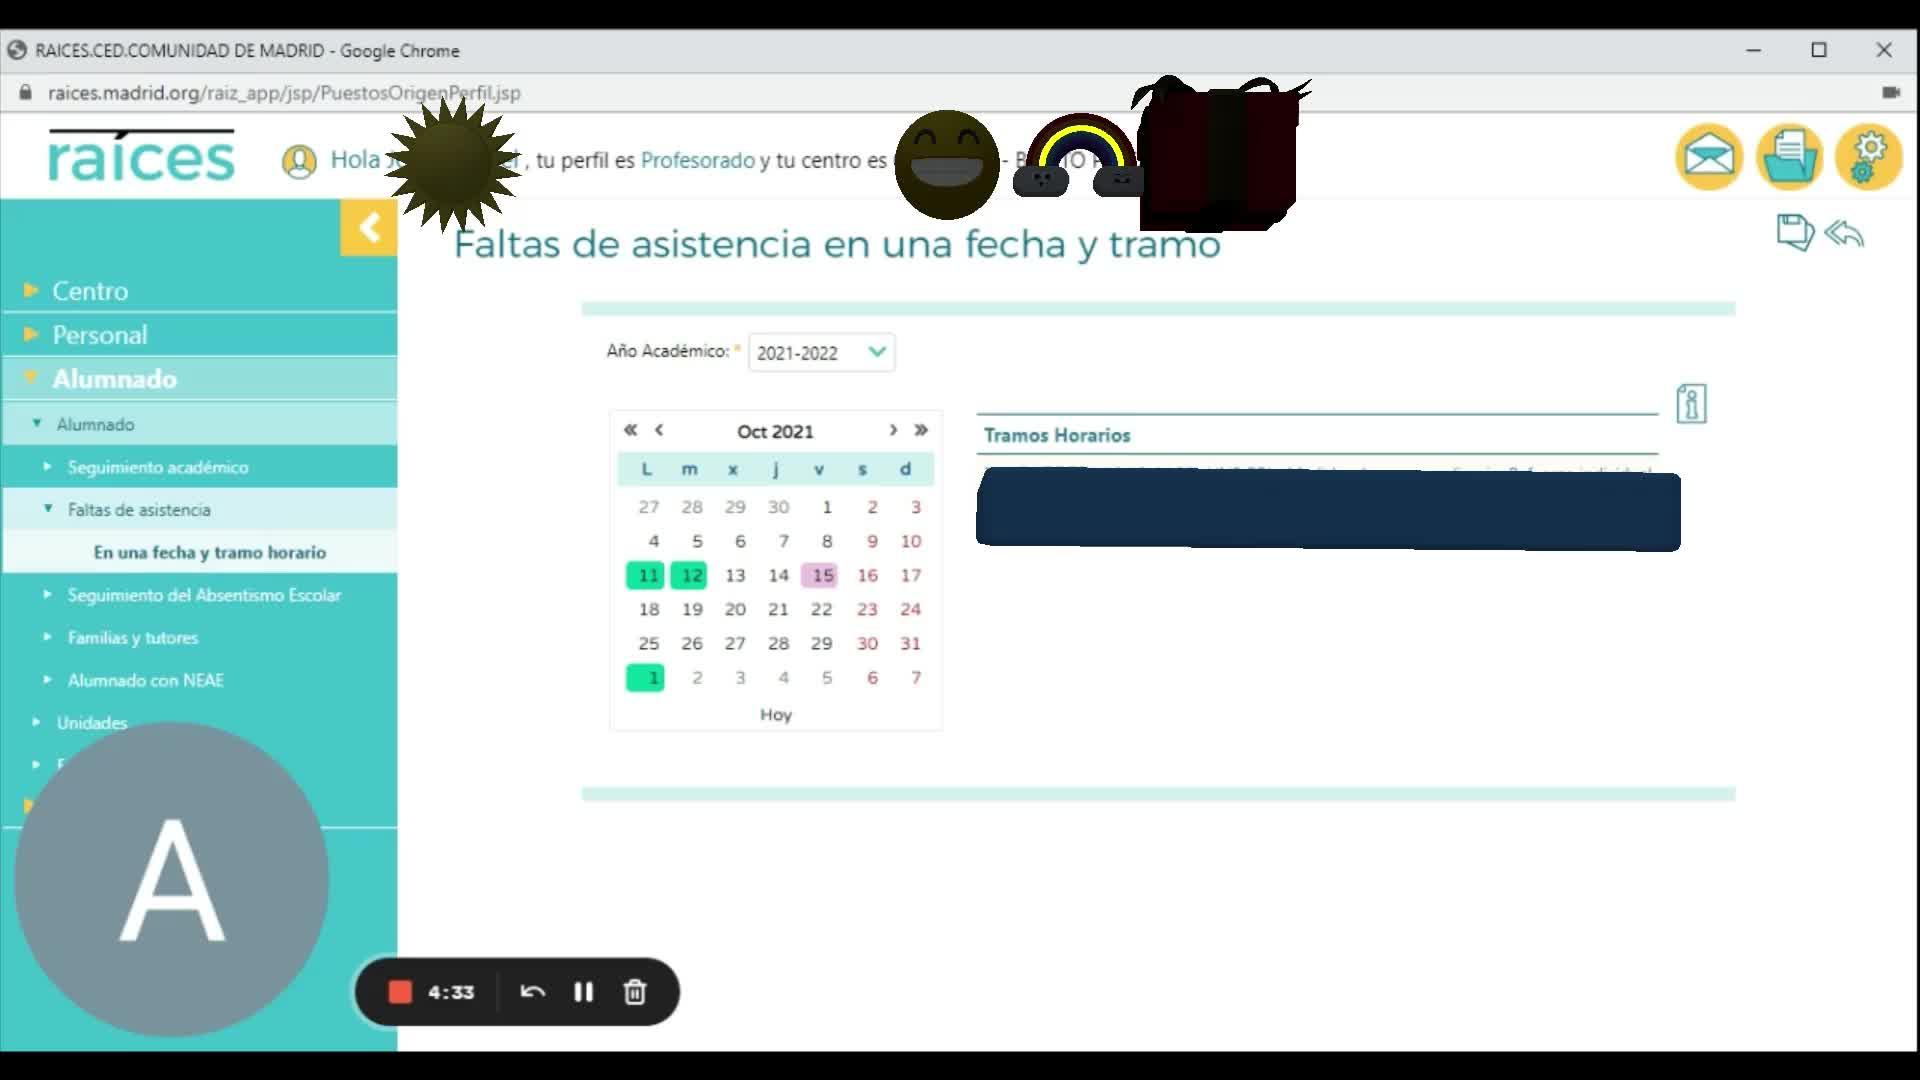Expand the Centro menu section
Viewport: 1920px width, 1080px height.
tap(90, 291)
